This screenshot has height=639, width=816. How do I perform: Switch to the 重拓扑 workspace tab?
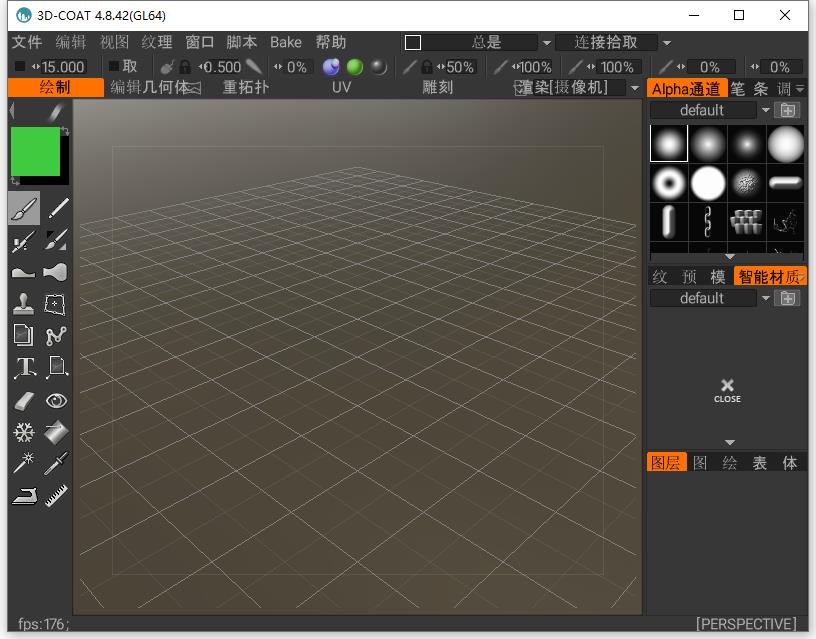coord(245,88)
